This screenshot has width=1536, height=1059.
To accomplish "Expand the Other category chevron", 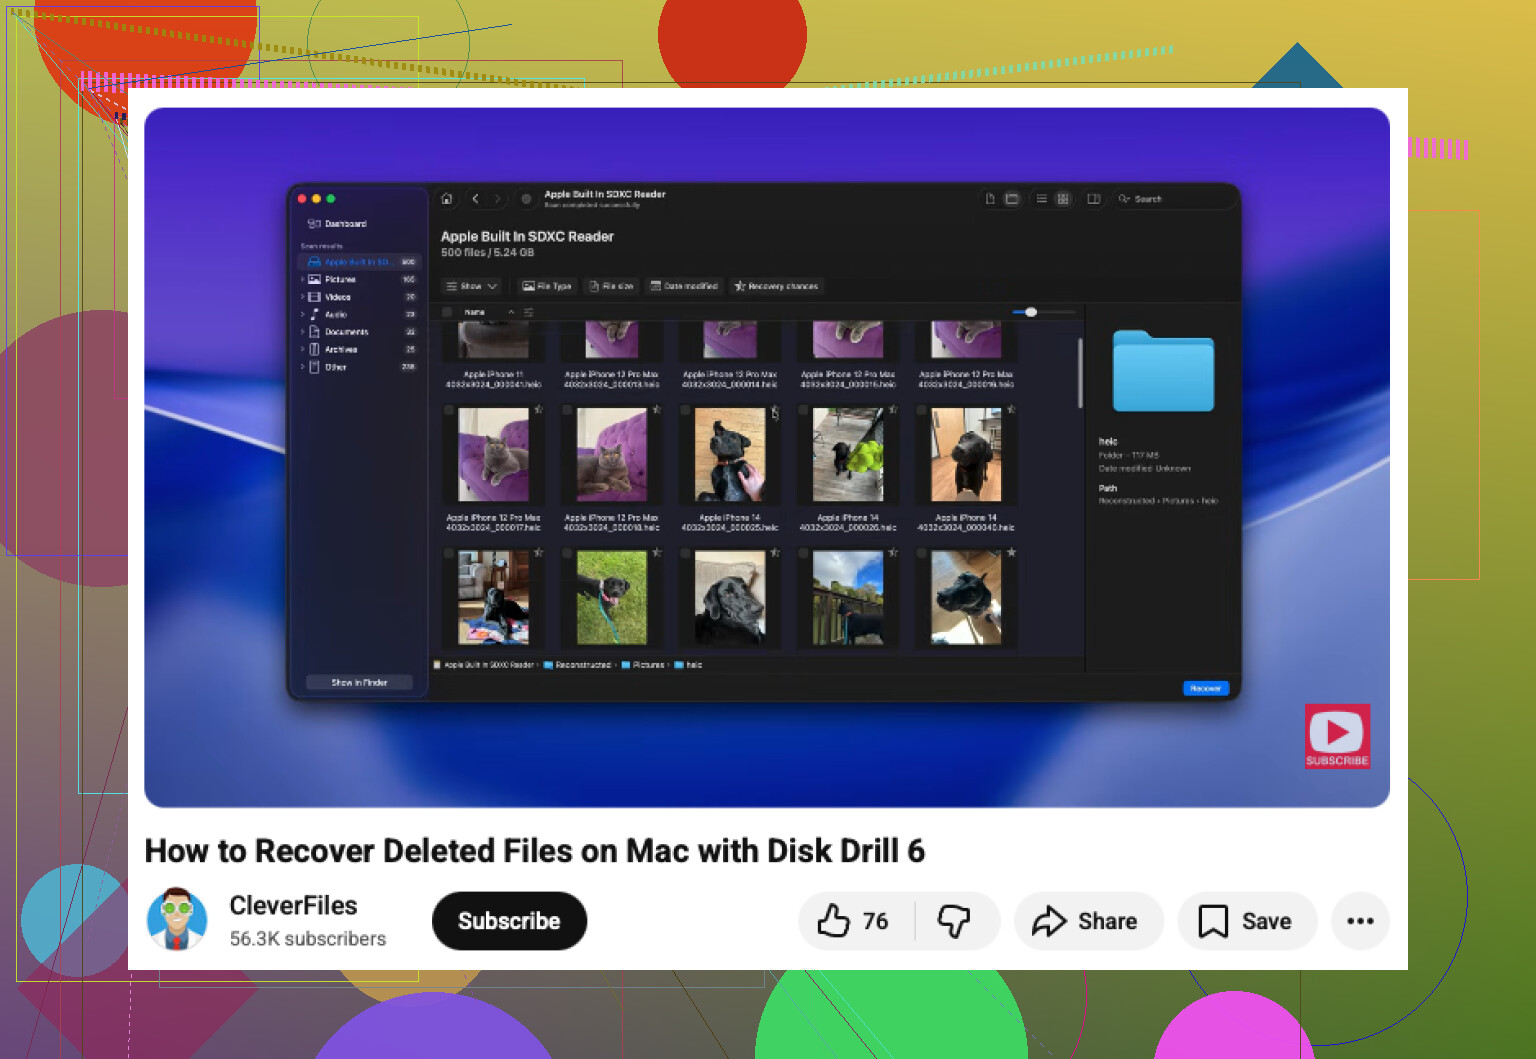I will (302, 367).
